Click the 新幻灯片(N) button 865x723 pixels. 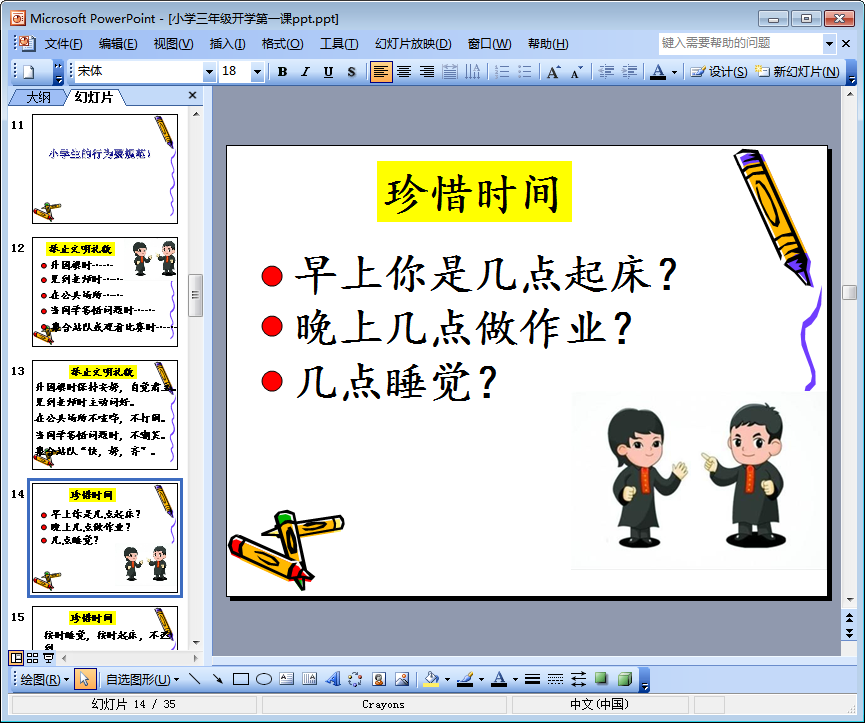point(798,72)
